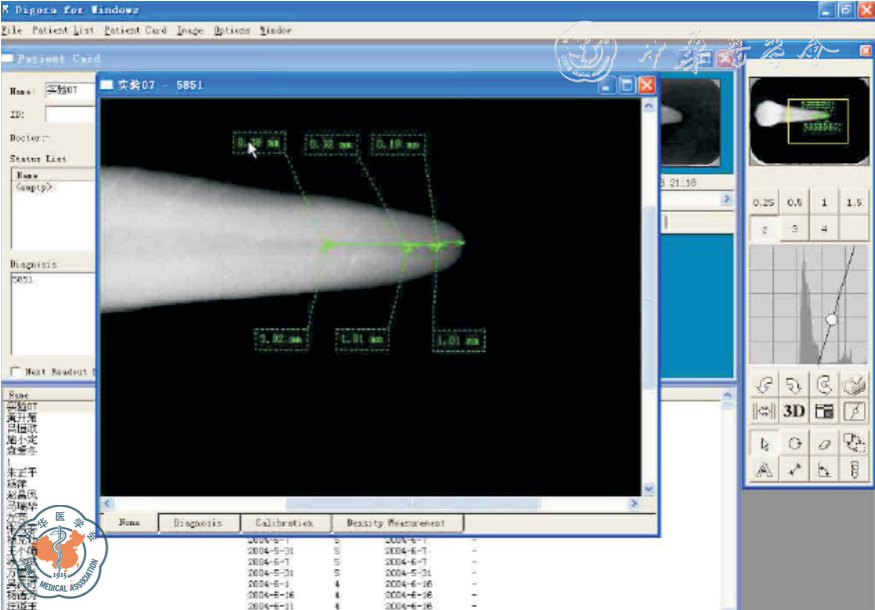
Task: Open the Image menu
Action: click(x=189, y=31)
